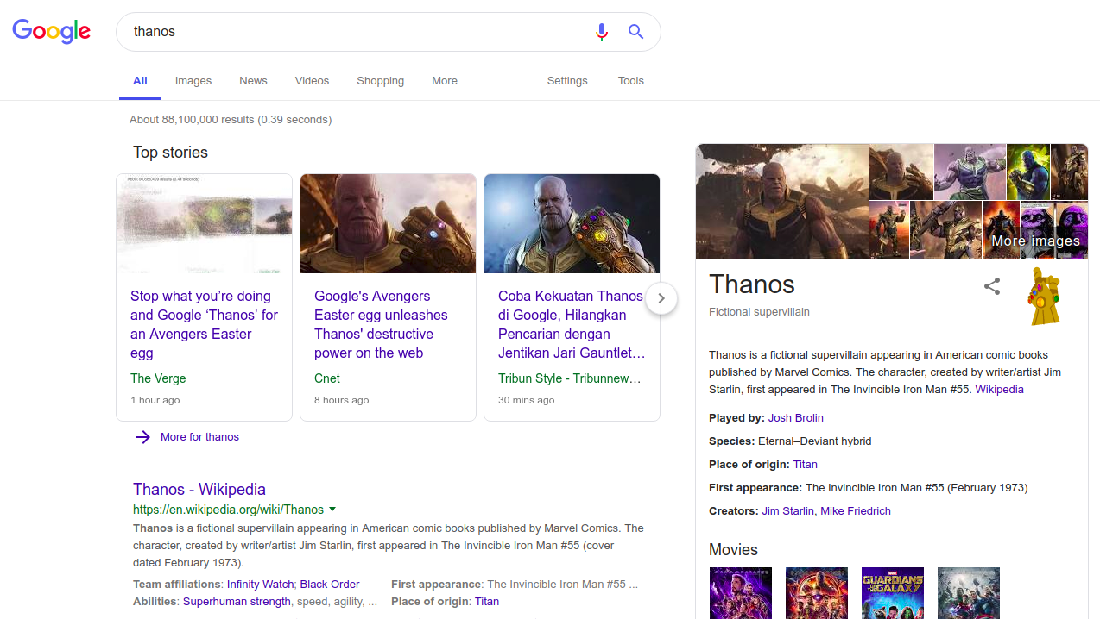This screenshot has width=1100, height=619.
Task: Open Guardians of the Galaxy movie poster
Action: pyautogui.click(x=892, y=593)
